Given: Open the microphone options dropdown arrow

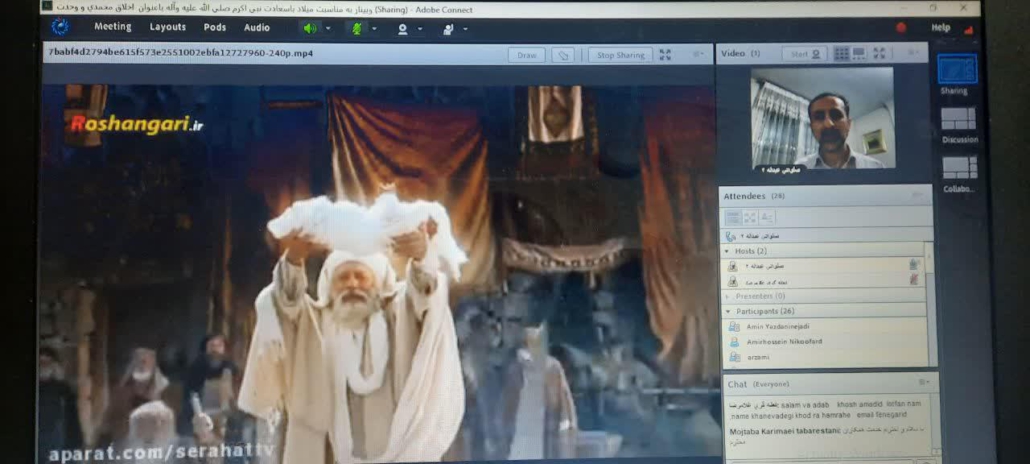Looking at the screenshot, I should coord(374,28).
